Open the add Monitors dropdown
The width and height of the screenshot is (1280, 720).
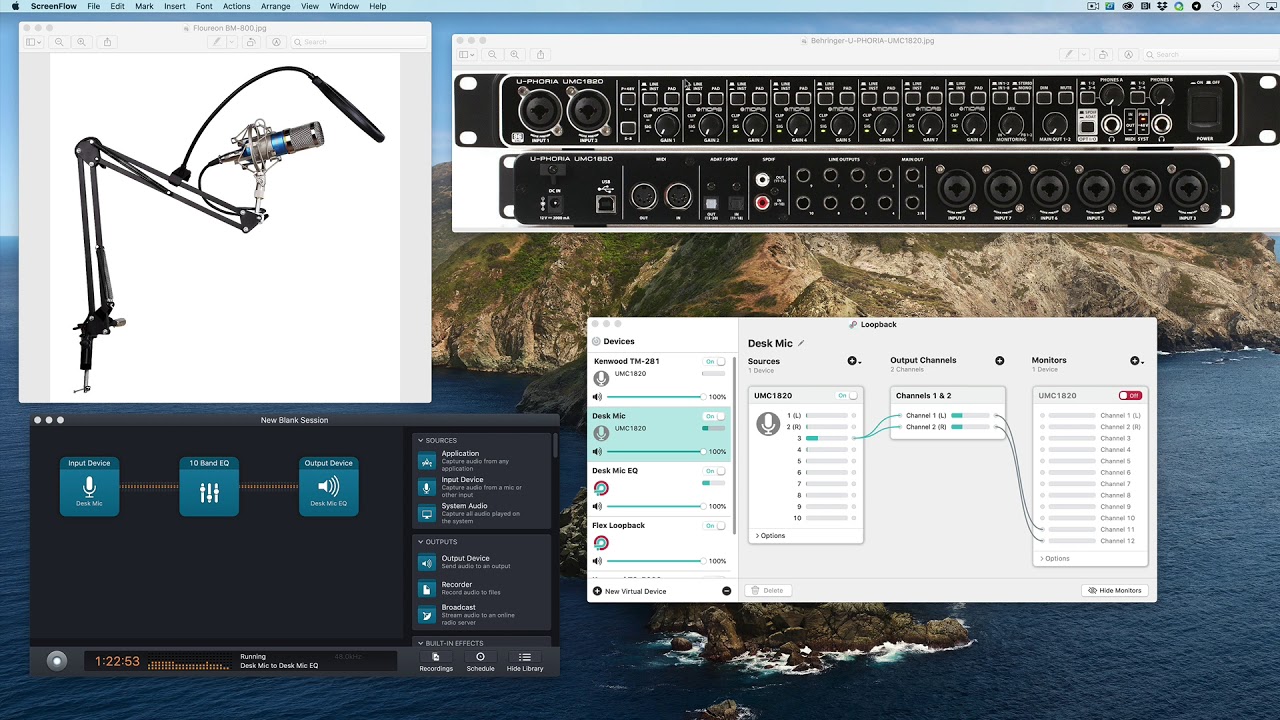tap(1137, 361)
